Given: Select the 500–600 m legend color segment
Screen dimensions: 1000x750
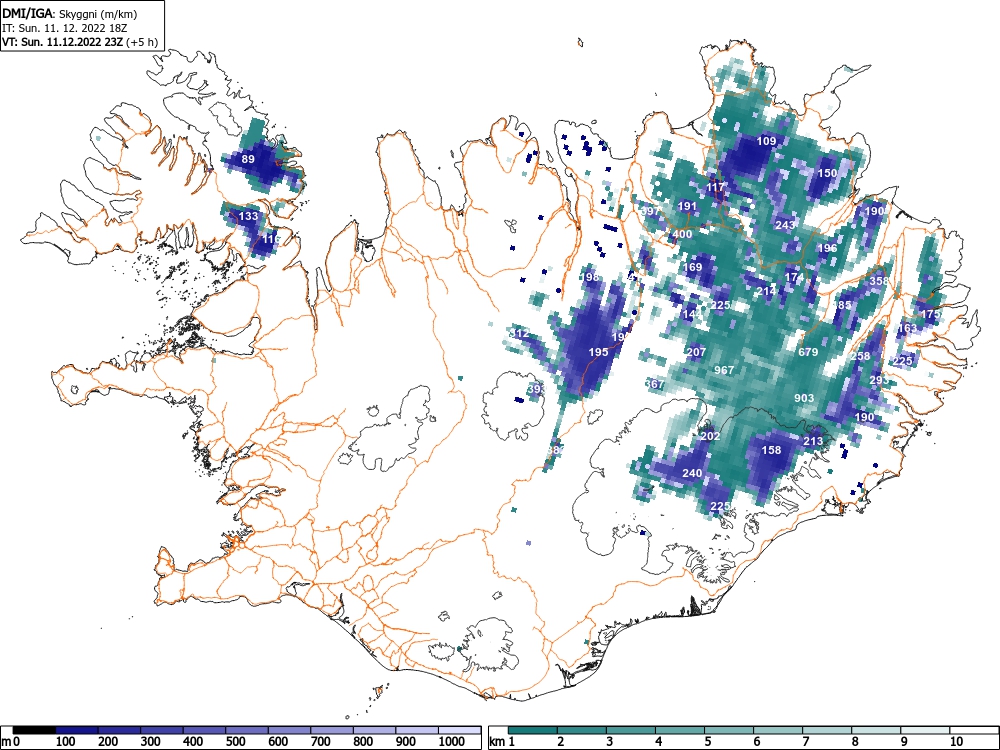Looking at the screenshot, I should [247, 730].
